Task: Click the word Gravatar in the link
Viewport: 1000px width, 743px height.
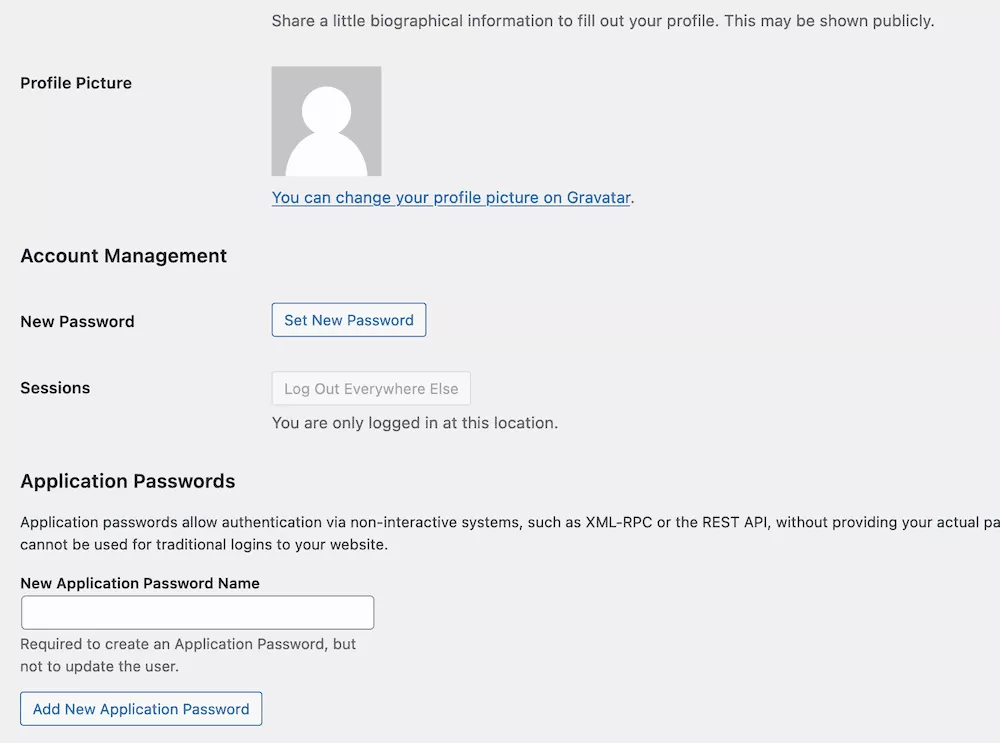Action: point(598,198)
